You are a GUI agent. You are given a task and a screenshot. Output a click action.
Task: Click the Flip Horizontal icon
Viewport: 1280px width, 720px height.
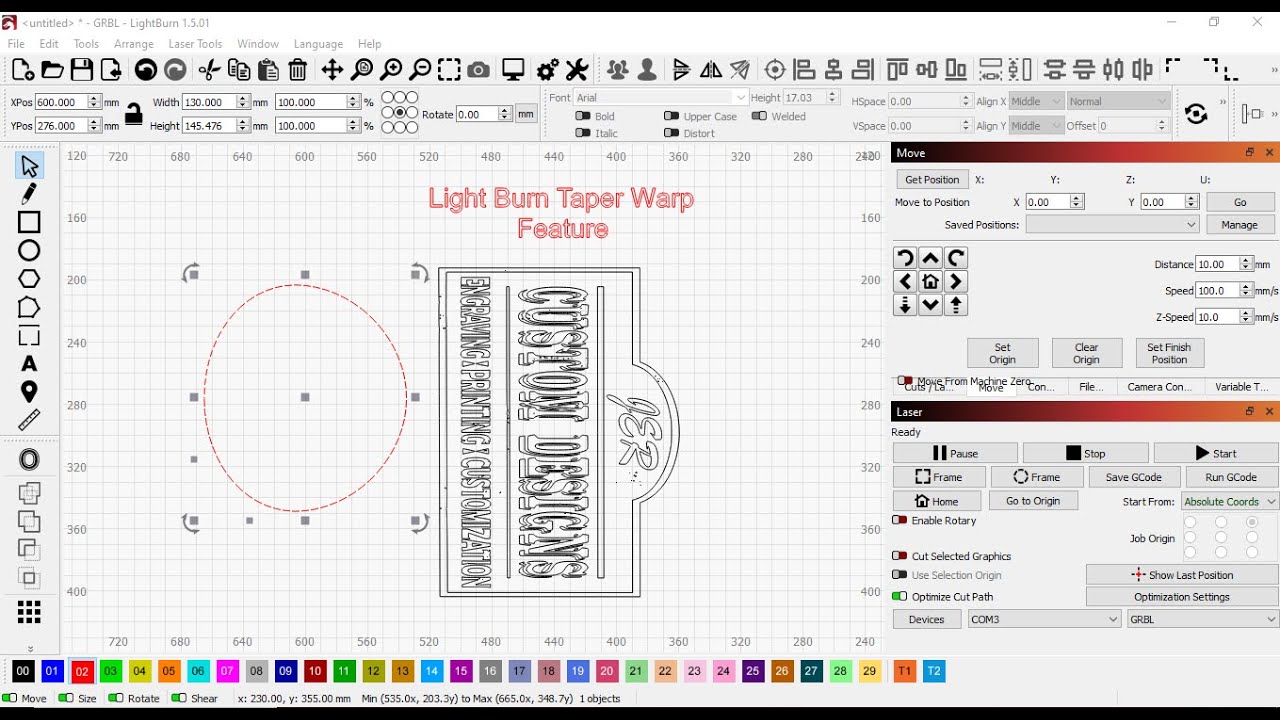[x=711, y=69]
